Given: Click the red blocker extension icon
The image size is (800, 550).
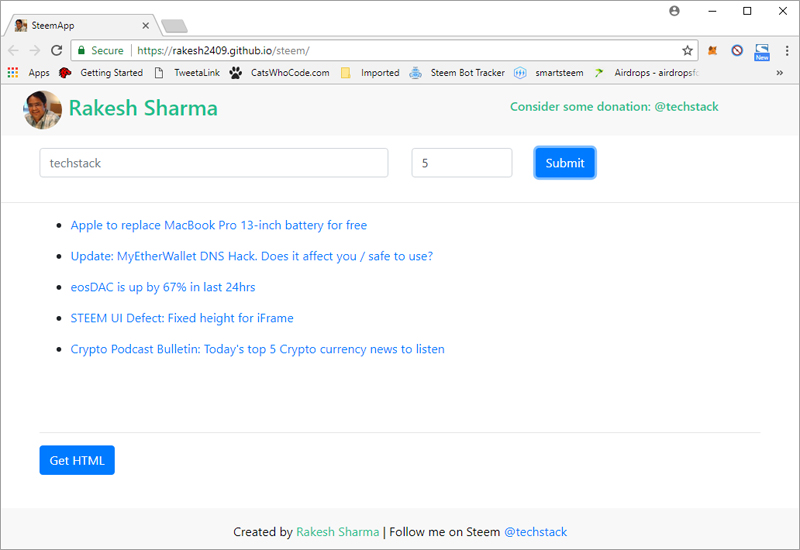Looking at the screenshot, I should [x=737, y=51].
